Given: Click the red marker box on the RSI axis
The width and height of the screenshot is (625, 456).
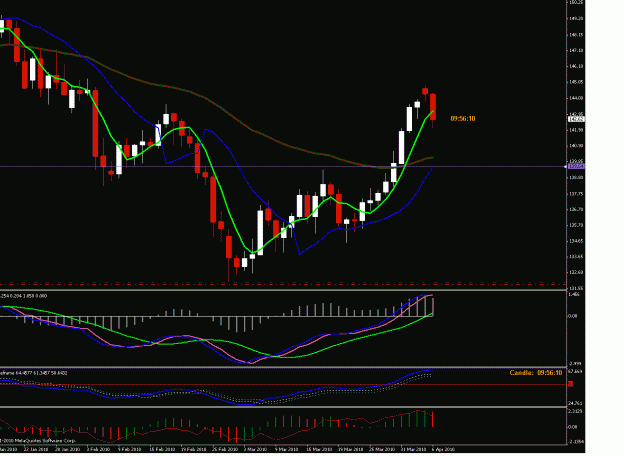Looking at the screenshot, I should pyautogui.click(x=571, y=384).
